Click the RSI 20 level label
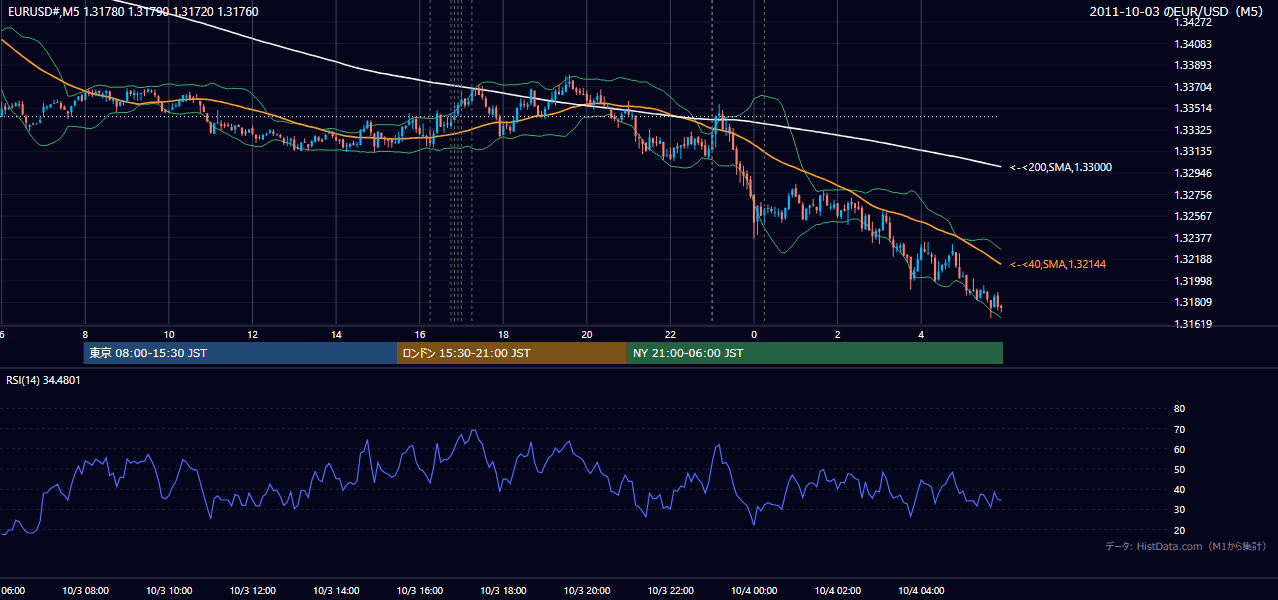Image resolution: width=1278 pixels, height=600 pixels. [x=1179, y=530]
